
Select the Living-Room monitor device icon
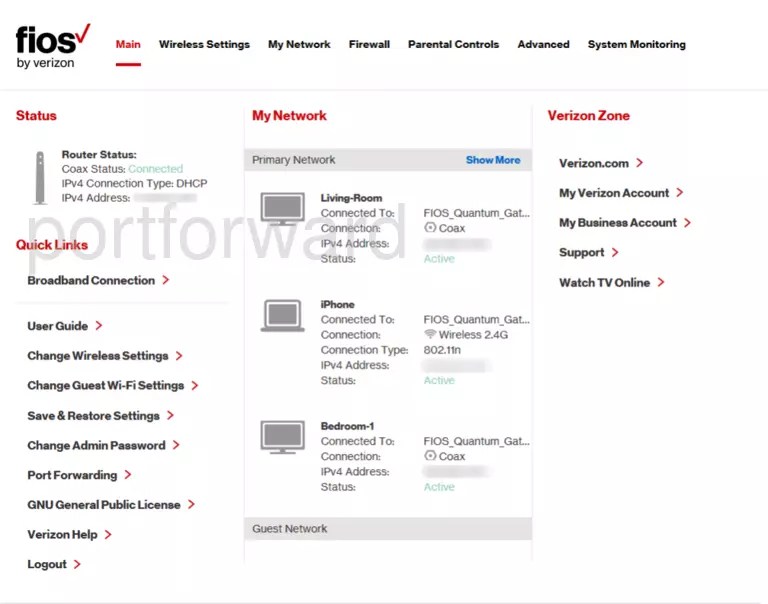tap(282, 209)
